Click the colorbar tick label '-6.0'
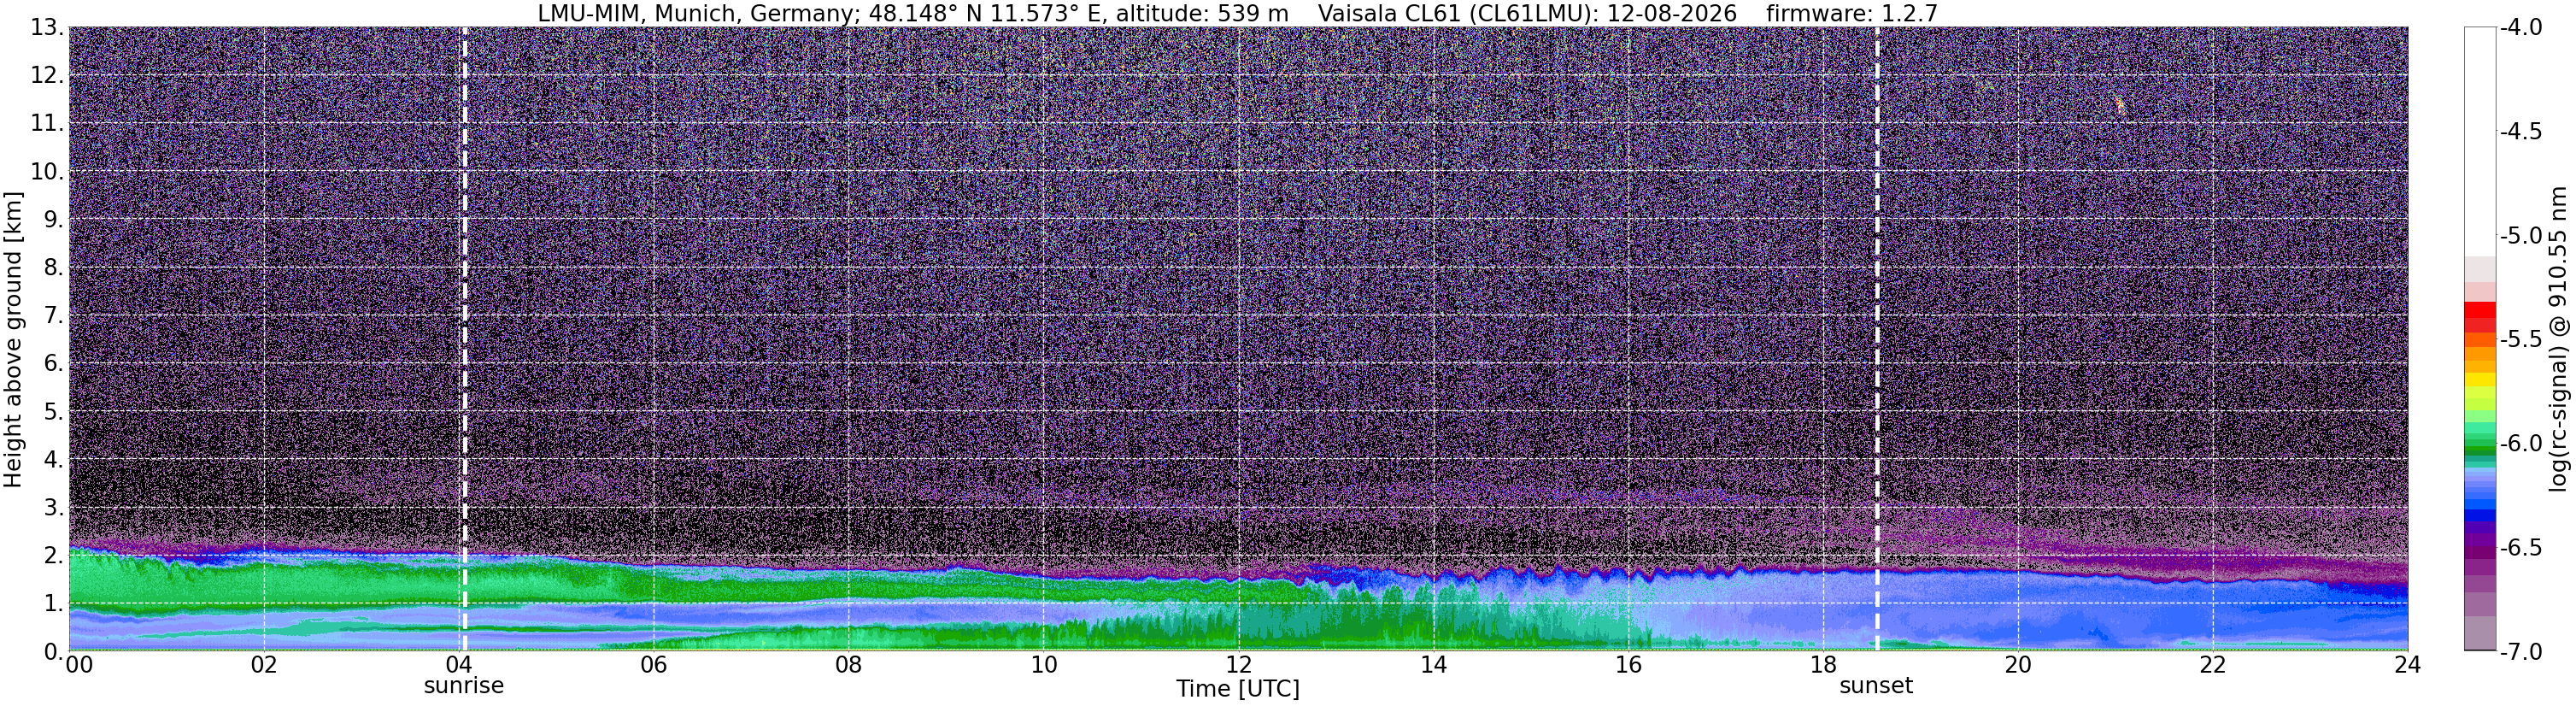The image size is (2576, 706). pos(2521,444)
